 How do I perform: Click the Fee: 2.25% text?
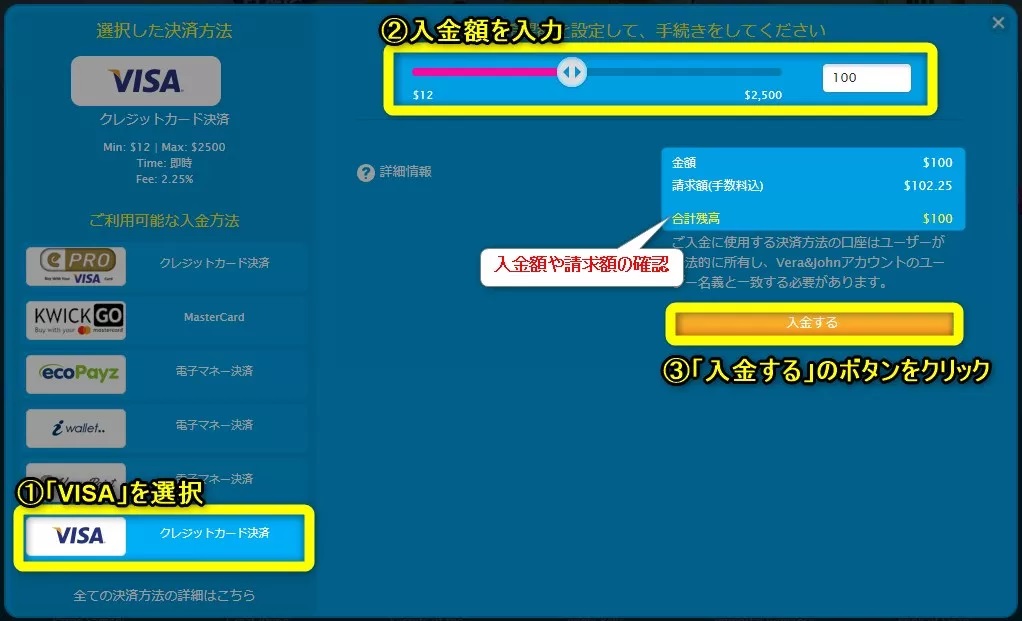pyautogui.click(x=164, y=179)
